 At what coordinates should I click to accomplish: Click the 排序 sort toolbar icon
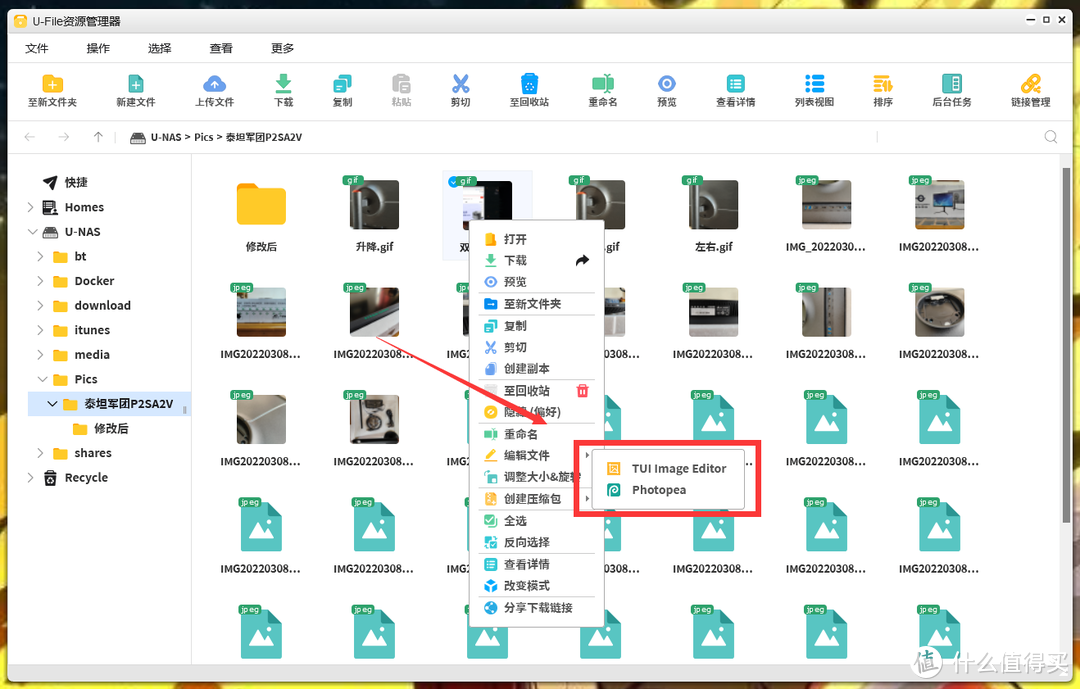(x=880, y=90)
